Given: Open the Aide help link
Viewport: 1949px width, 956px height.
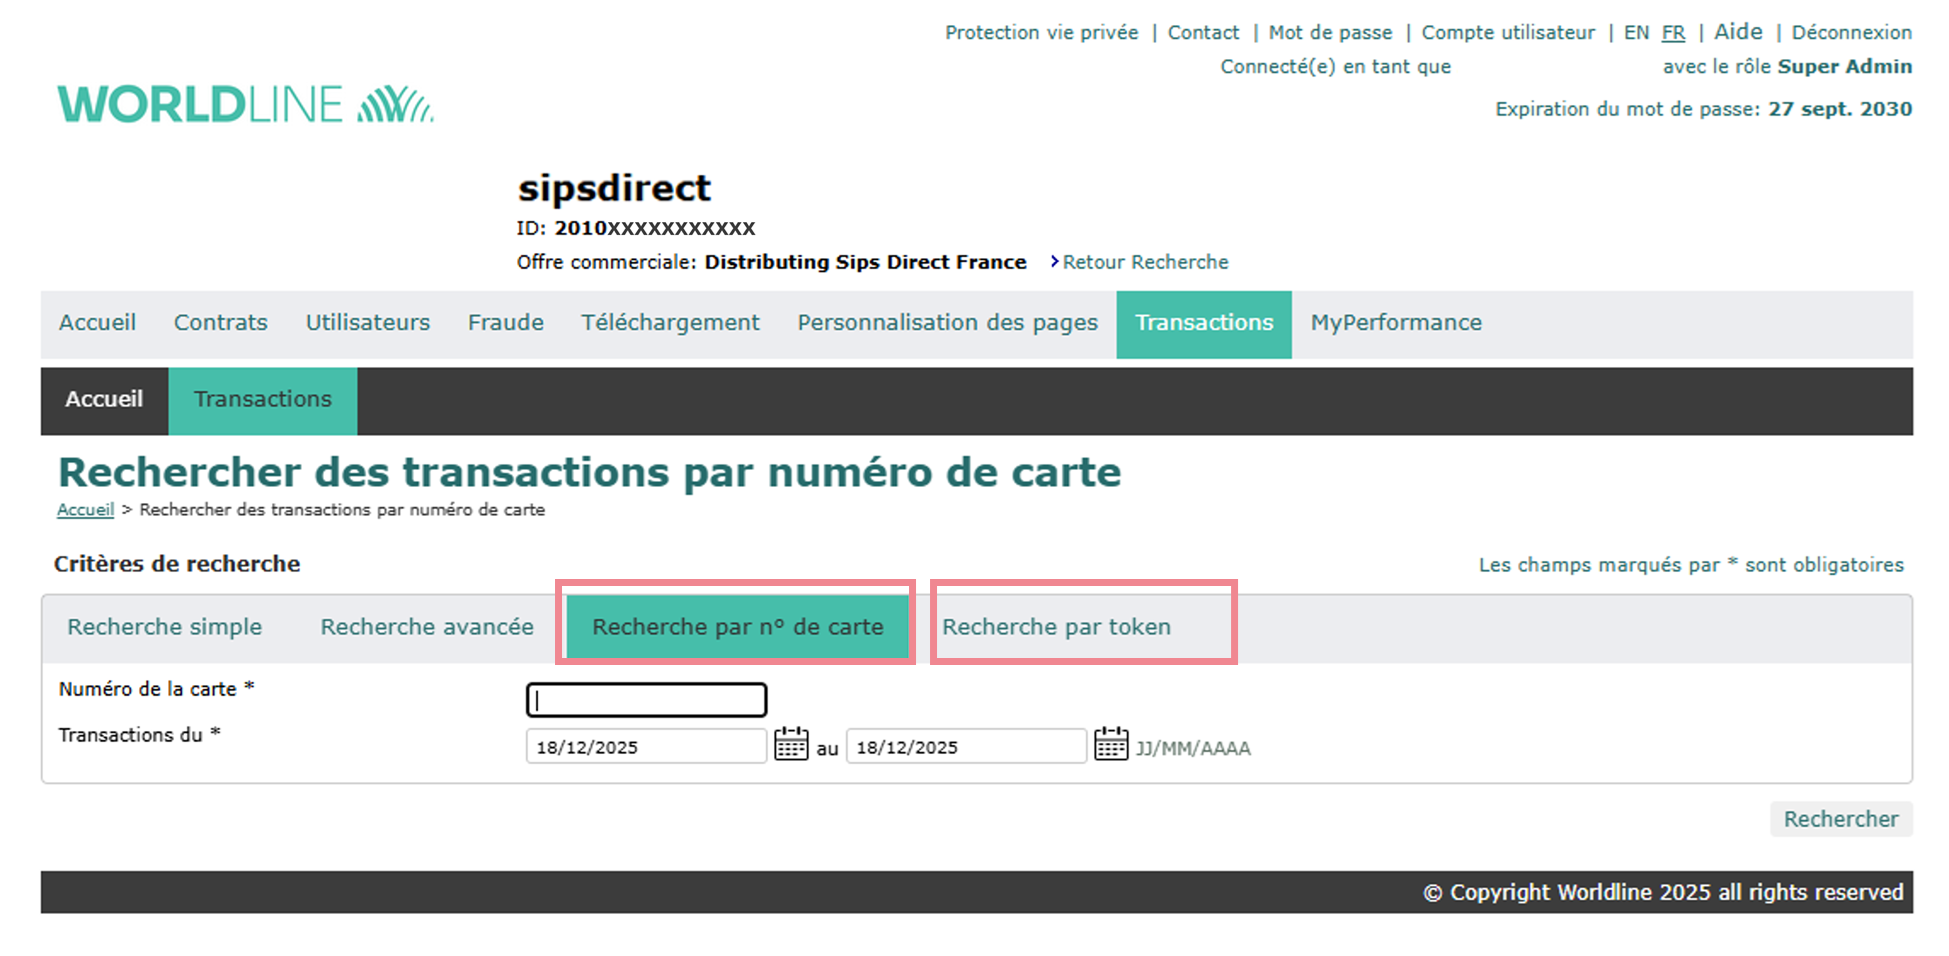Looking at the screenshot, I should click(1738, 32).
